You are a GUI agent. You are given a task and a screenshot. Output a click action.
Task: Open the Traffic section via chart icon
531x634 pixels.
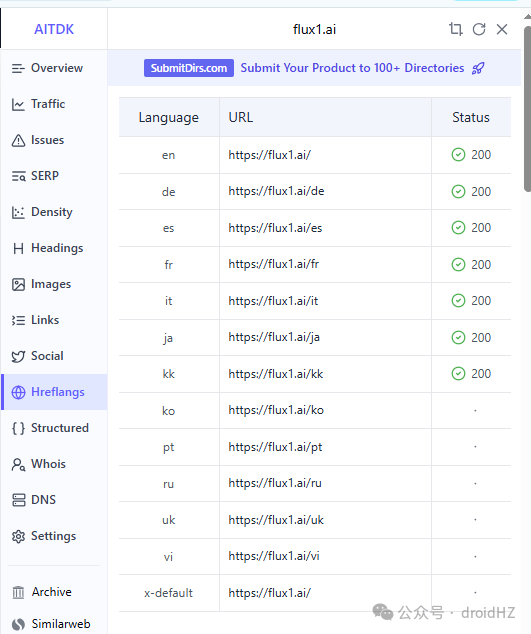(18, 104)
